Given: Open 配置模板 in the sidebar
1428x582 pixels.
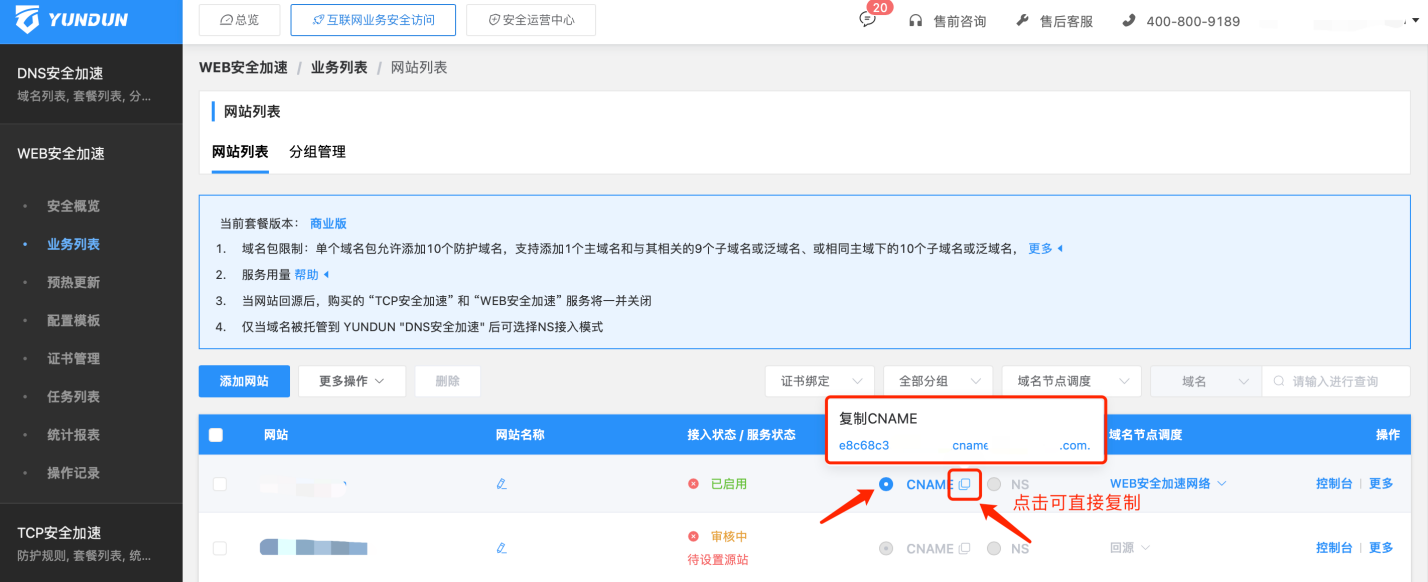Looking at the screenshot, I should click(x=73, y=320).
